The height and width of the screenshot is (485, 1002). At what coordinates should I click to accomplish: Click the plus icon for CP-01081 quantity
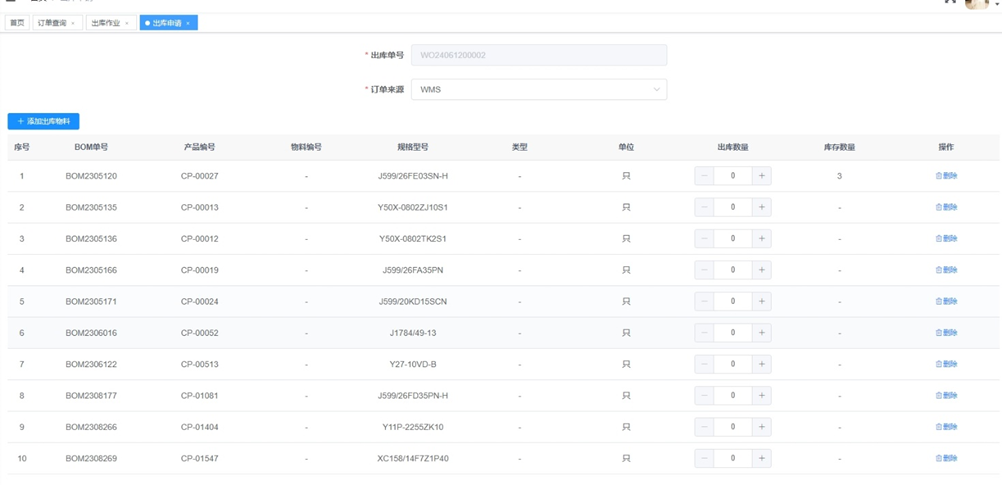761,396
